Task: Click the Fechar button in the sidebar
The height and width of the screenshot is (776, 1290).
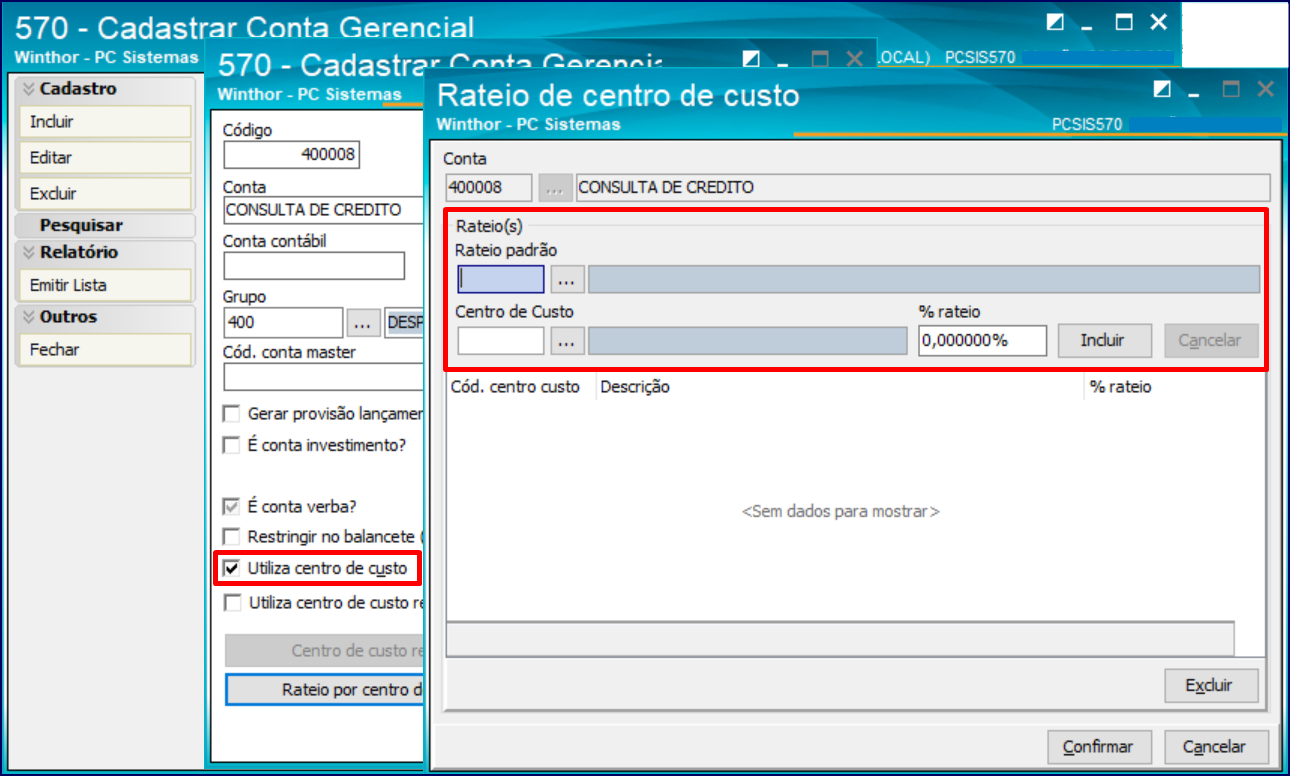Action: tap(105, 350)
